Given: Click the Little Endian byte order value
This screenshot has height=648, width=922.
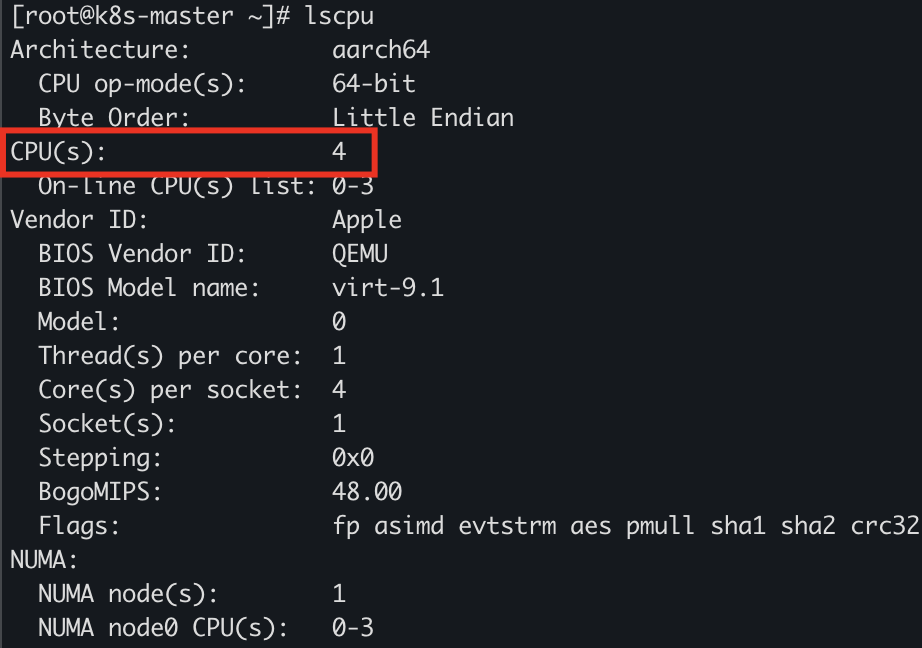Looking at the screenshot, I should coord(423,118).
